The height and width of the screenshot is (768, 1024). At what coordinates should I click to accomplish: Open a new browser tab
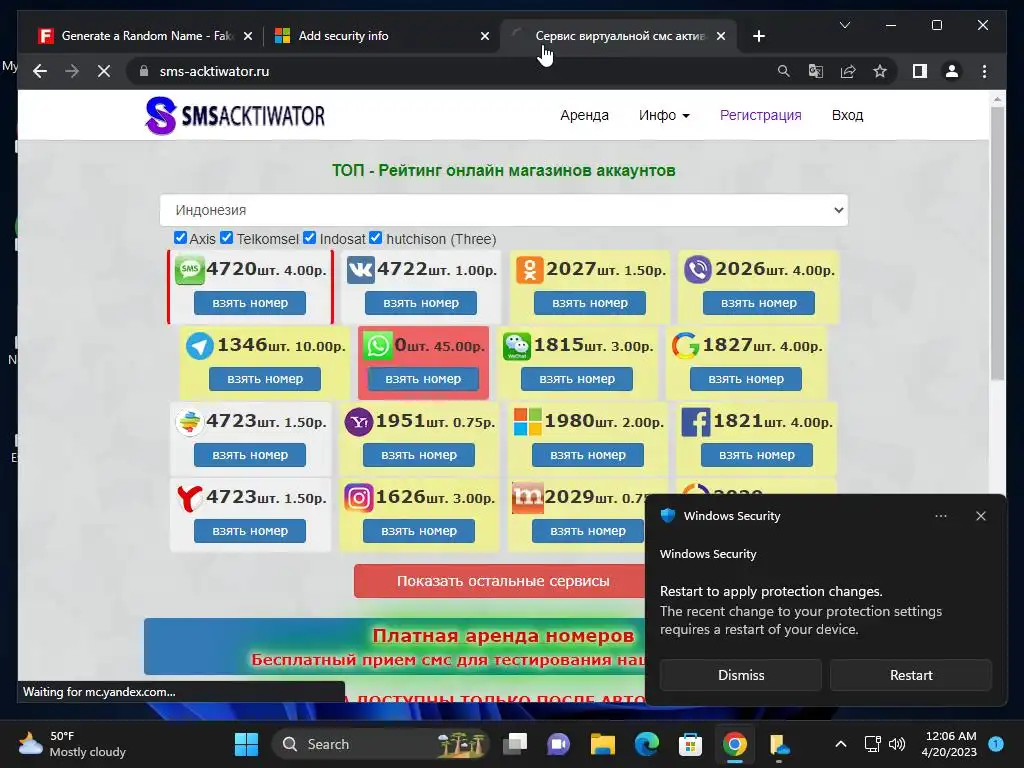[758, 37]
